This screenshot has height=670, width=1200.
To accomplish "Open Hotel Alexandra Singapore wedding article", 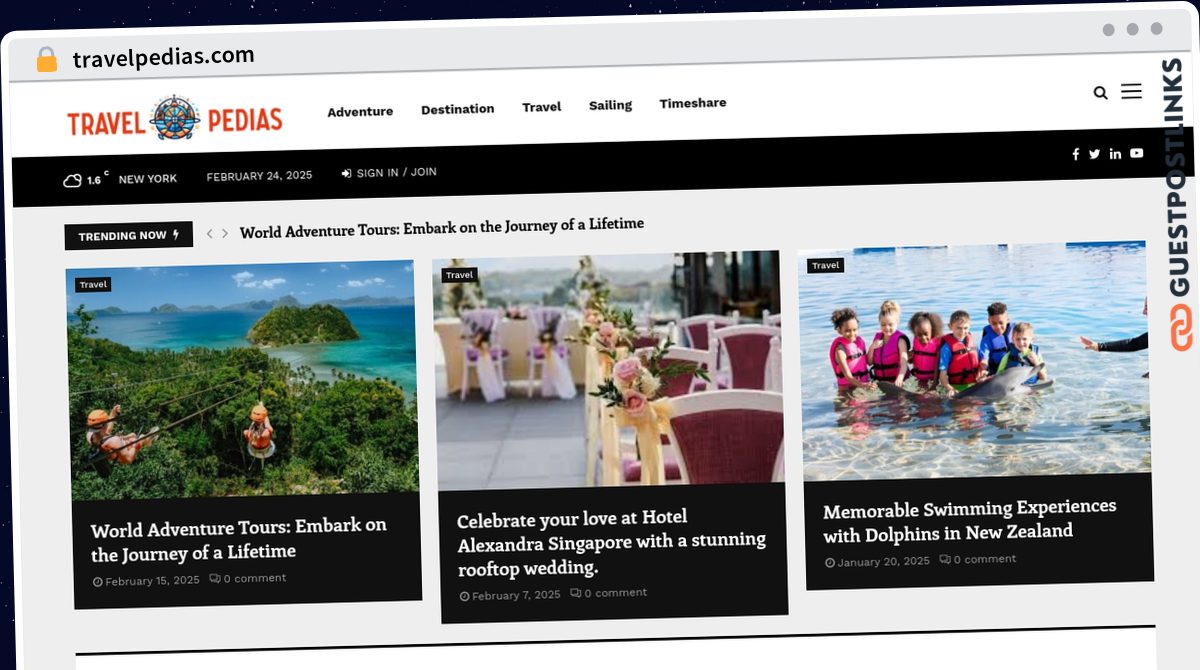I will click(611, 542).
